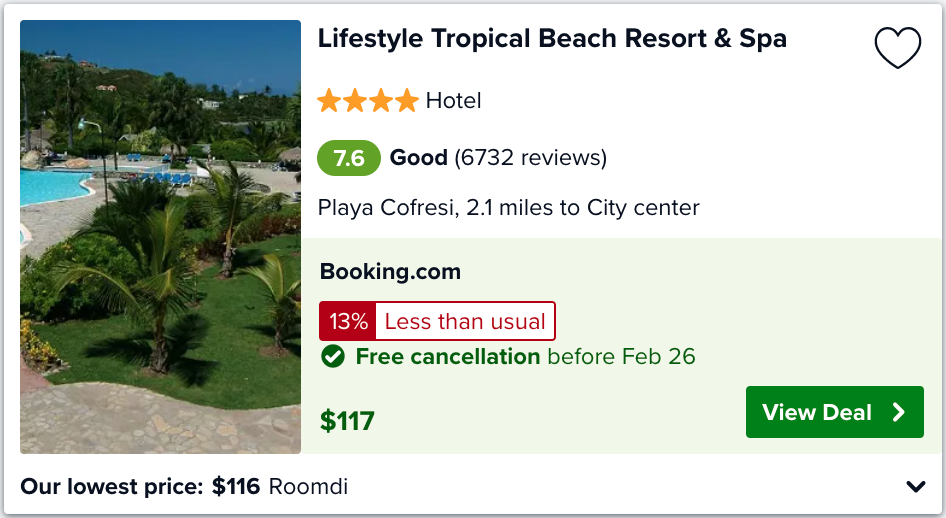Click the resort pool photo thumbnail

[160, 236]
